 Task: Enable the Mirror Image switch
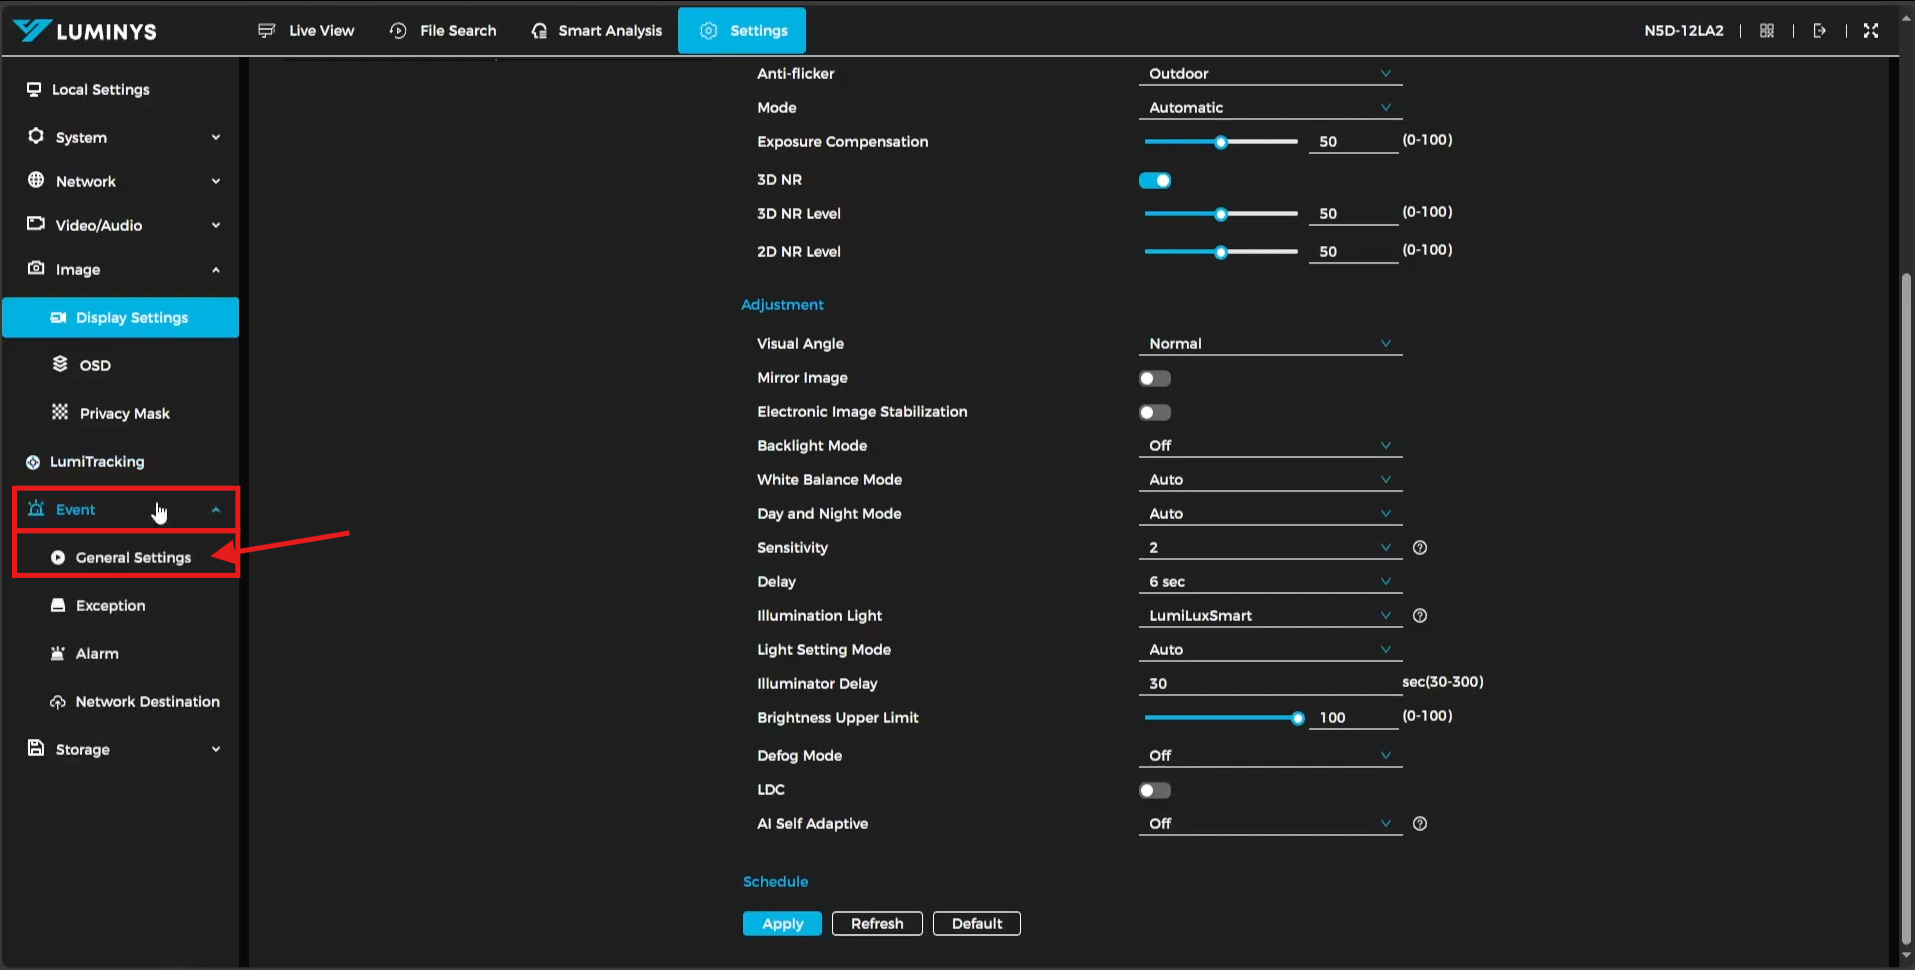pos(1155,379)
